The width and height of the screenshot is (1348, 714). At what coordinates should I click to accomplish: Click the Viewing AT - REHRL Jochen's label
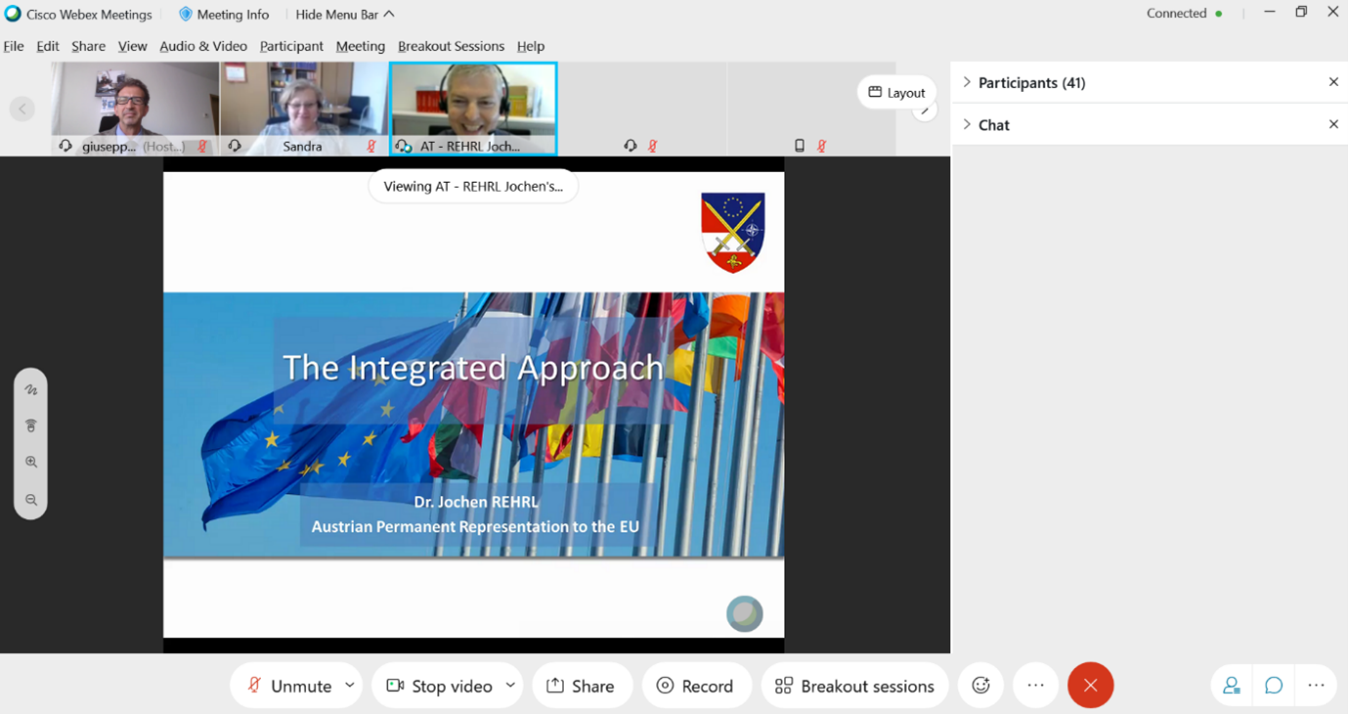click(473, 186)
